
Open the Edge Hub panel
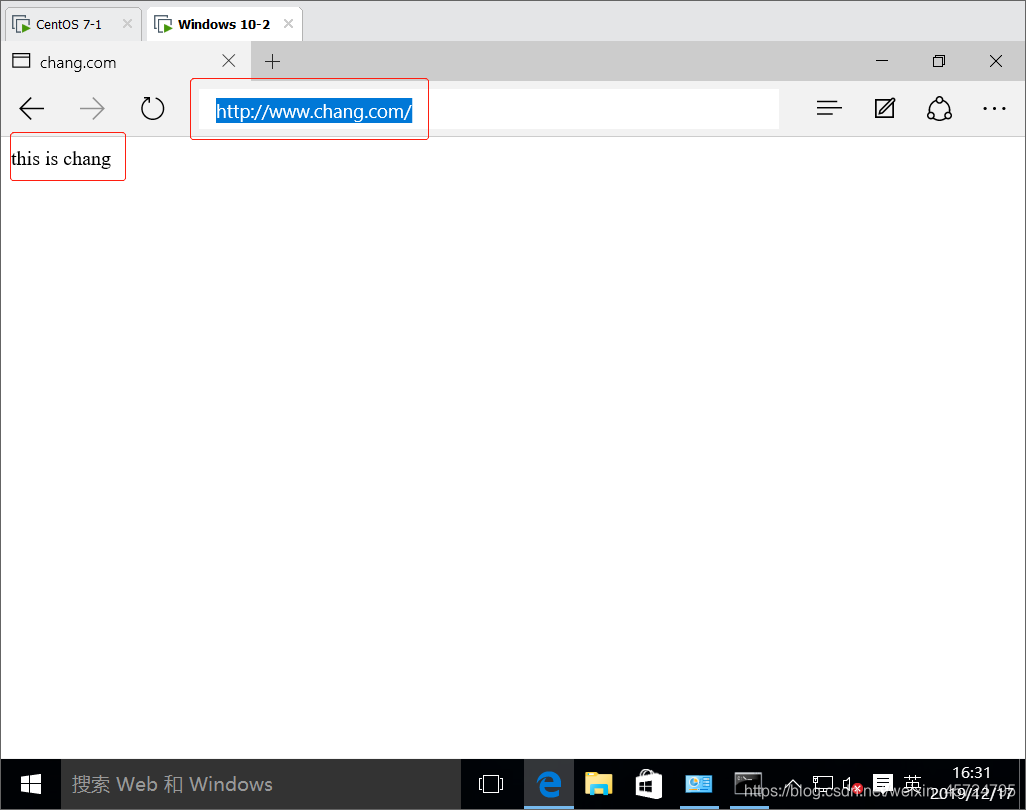(x=828, y=108)
